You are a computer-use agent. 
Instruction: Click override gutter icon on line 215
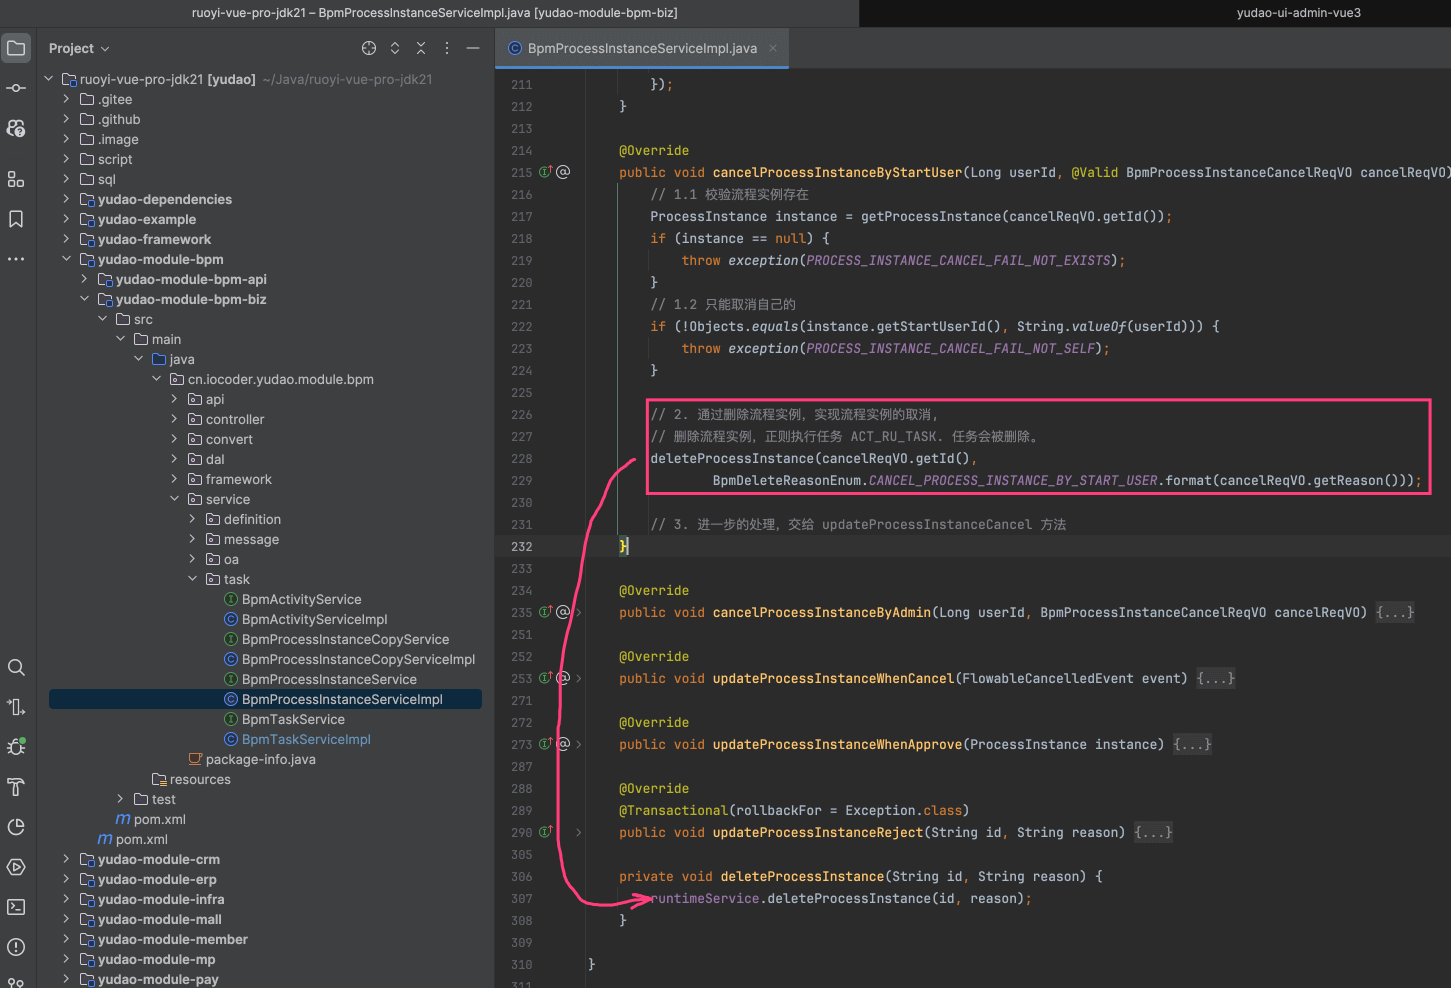(546, 172)
